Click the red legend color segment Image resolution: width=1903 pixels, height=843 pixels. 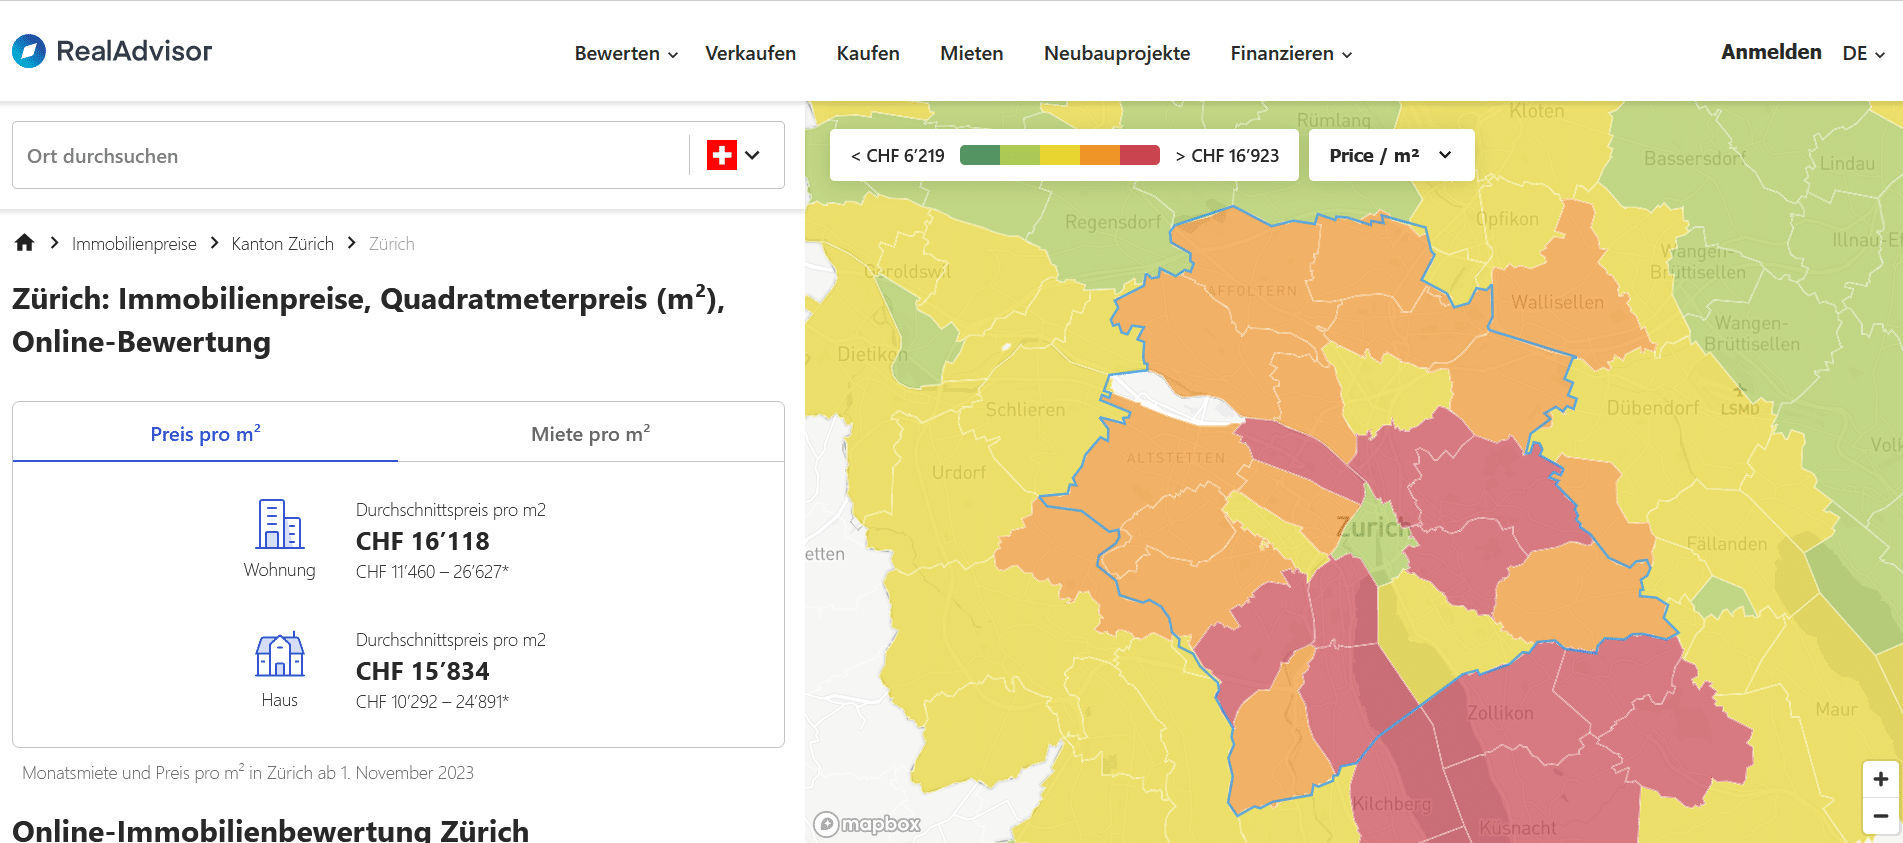click(1140, 155)
